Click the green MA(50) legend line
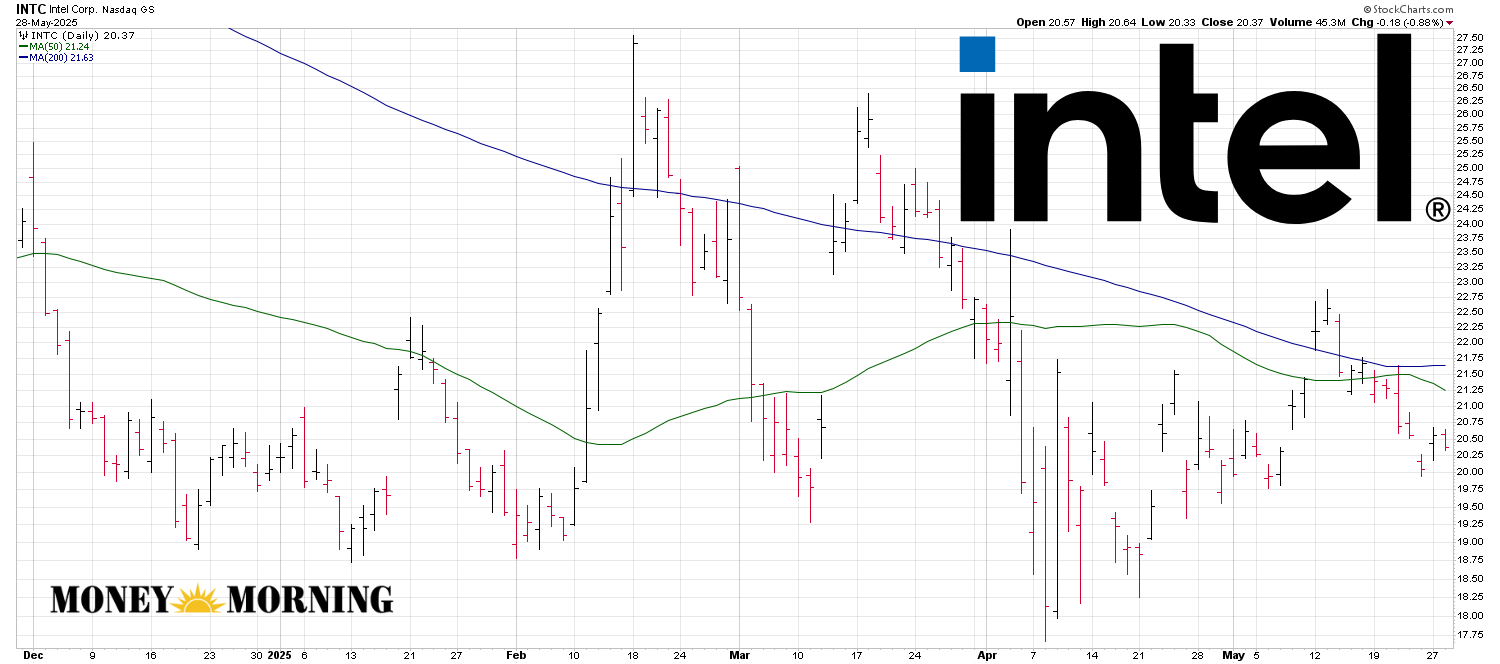1500x664 pixels. tap(22, 46)
